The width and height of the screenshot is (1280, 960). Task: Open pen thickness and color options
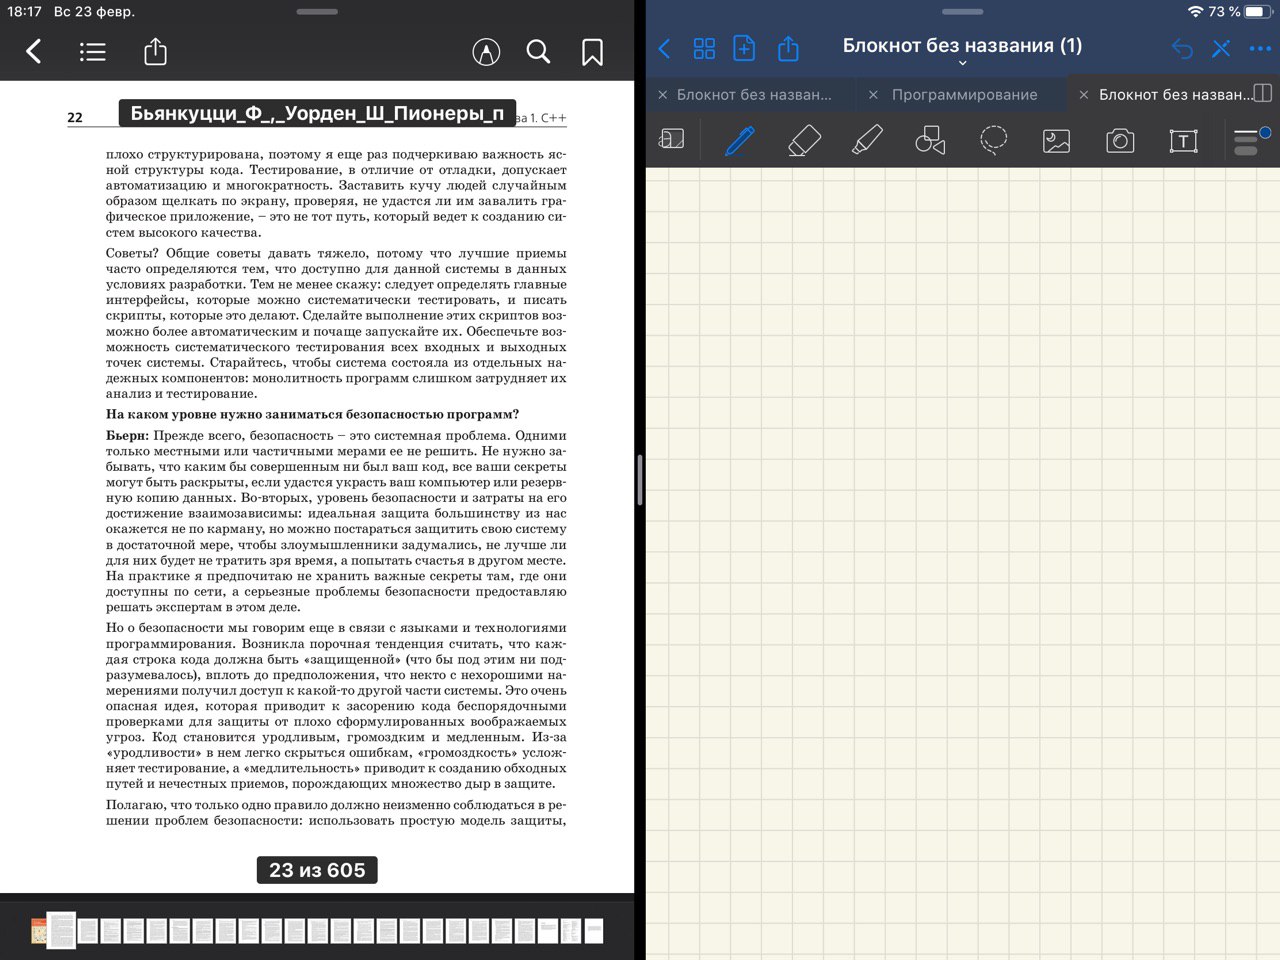click(1250, 141)
